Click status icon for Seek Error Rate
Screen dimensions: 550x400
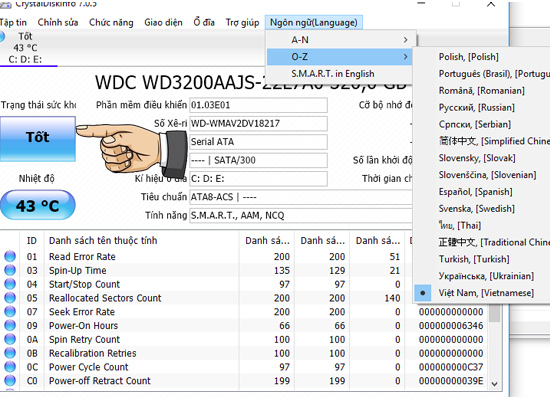pyautogui.click(x=10, y=312)
